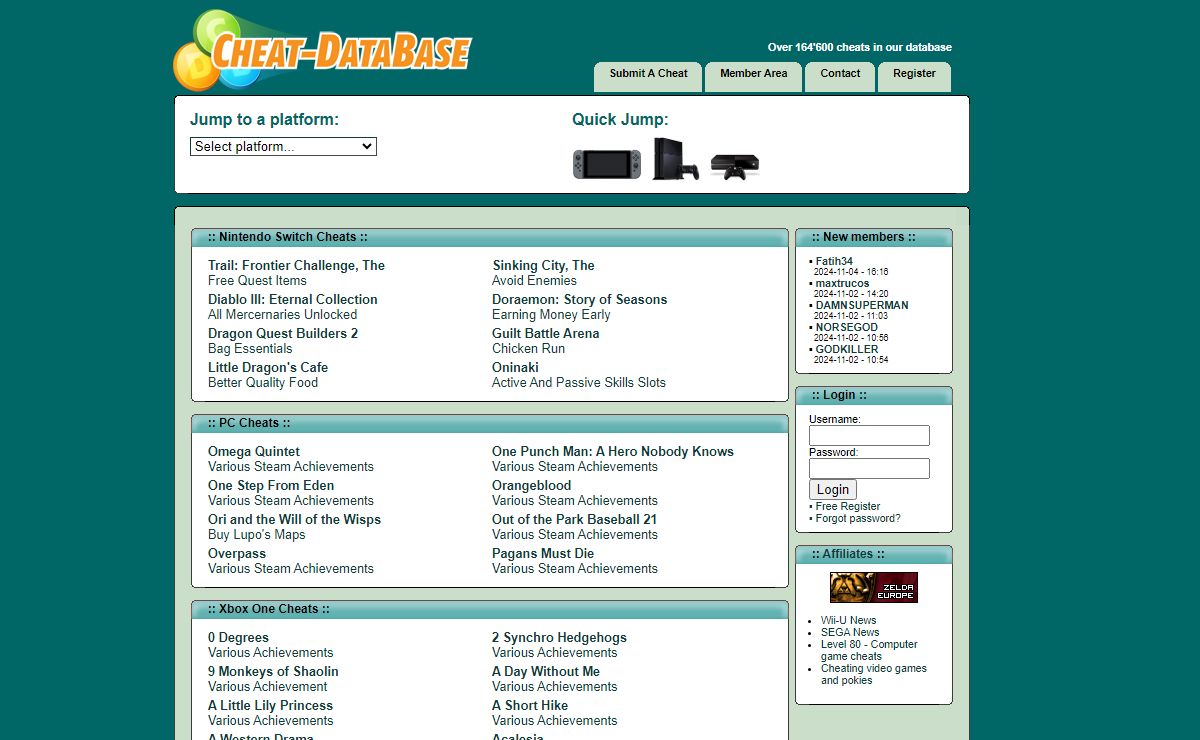The width and height of the screenshot is (1200, 740).
Task: Click the "Free Quest Items" cheat text
Action: coord(257,280)
